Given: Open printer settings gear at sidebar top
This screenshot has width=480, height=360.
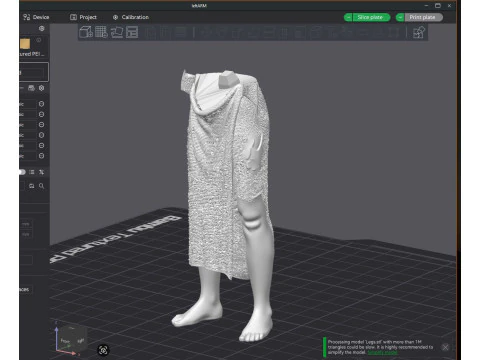Looking at the screenshot, I should click(42, 28).
